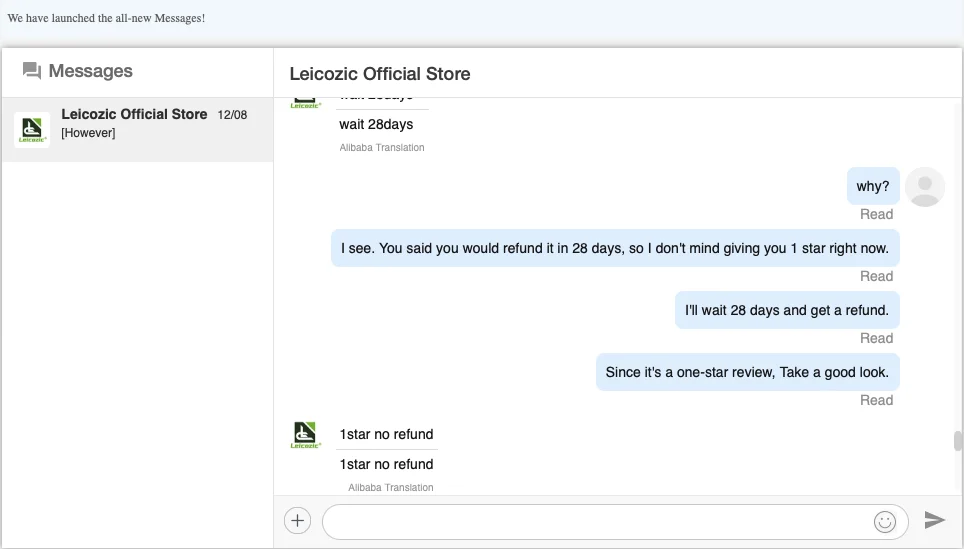Click "I'll wait 28 days and get a refund." bubble
The image size is (964, 549).
[787, 310]
